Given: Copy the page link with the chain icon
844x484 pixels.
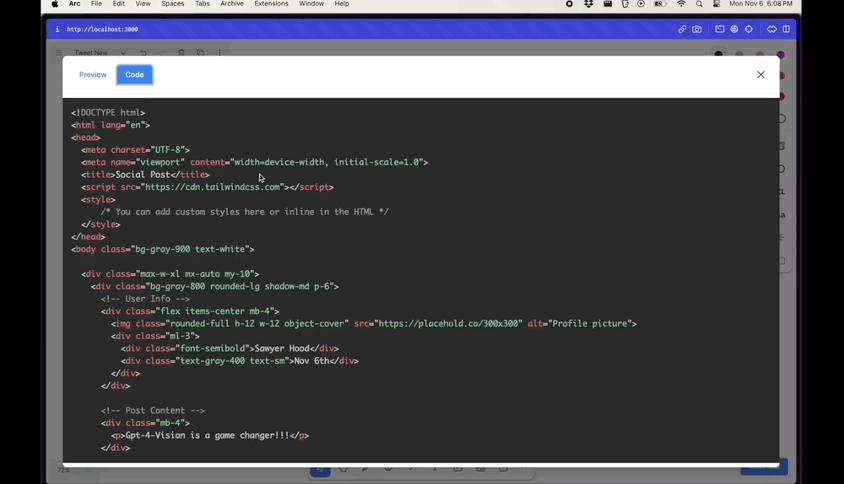Looking at the screenshot, I should click(682, 29).
